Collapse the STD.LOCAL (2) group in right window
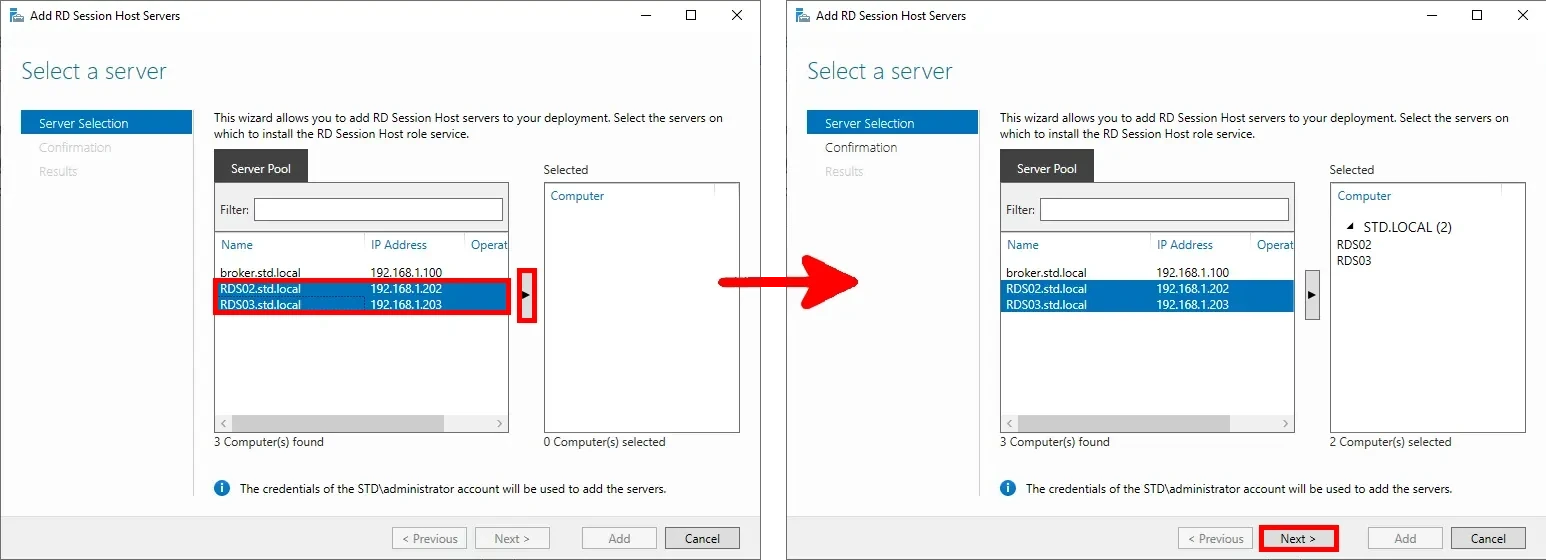The image size is (1546, 560). coord(1351,227)
